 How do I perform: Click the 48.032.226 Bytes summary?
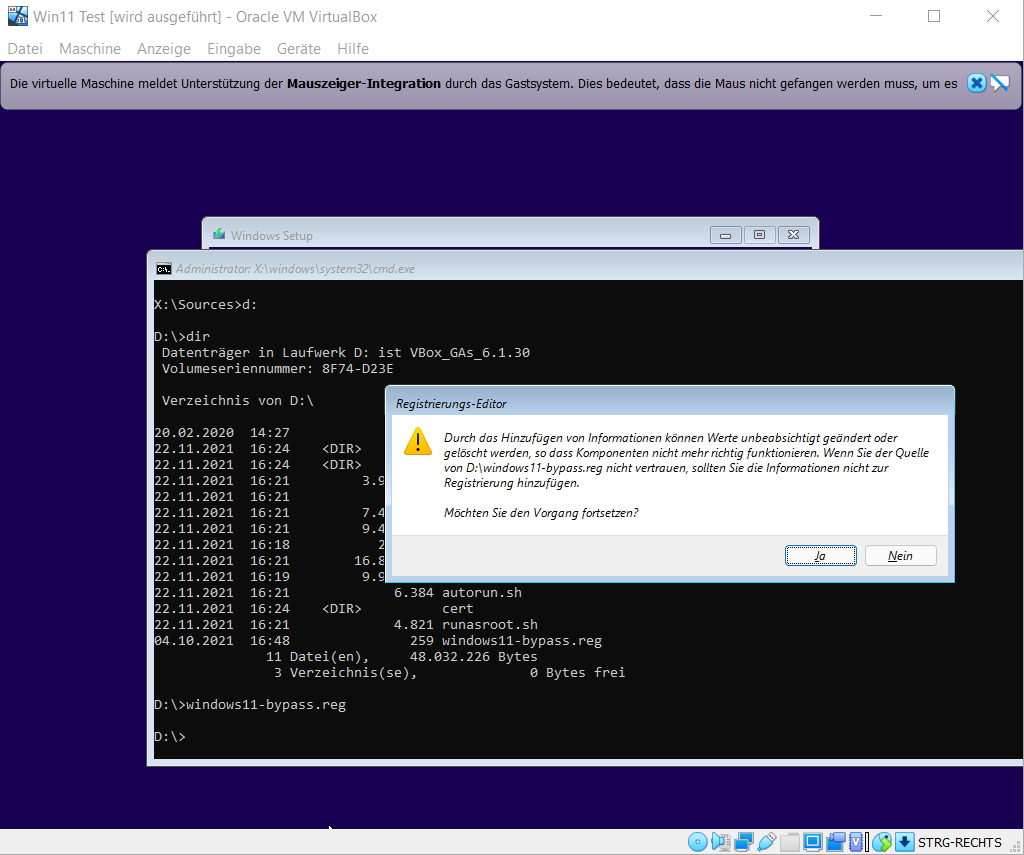point(473,656)
